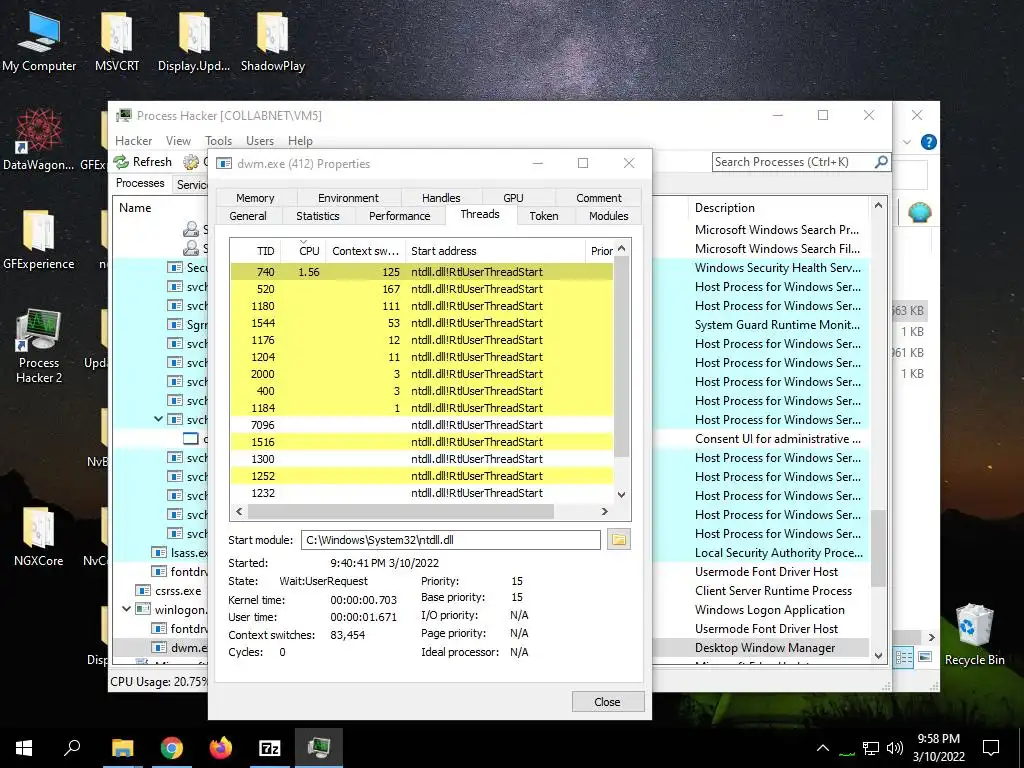Viewport: 1024px width, 768px height.
Task: Open 7-Zip from the taskbar
Action: [270, 748]
